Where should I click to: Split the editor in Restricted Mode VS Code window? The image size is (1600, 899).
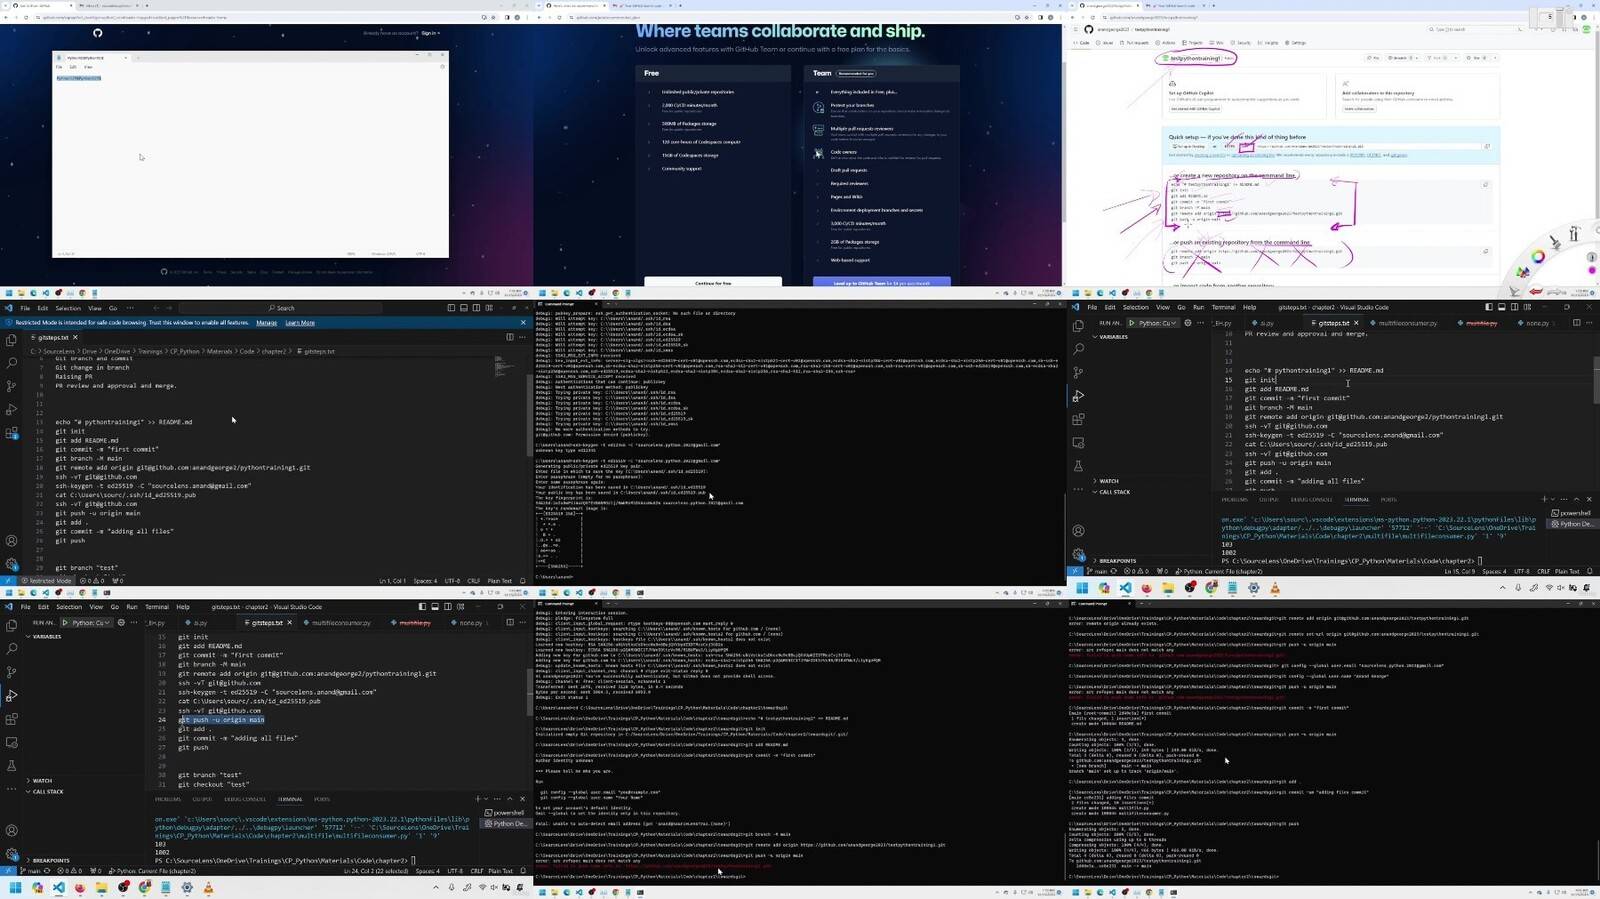pyautogui.click(x=509, y=337)
